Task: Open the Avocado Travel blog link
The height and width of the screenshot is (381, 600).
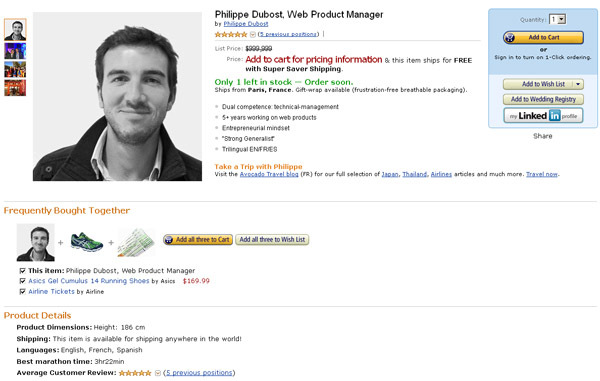Action: tap(269, 174)
